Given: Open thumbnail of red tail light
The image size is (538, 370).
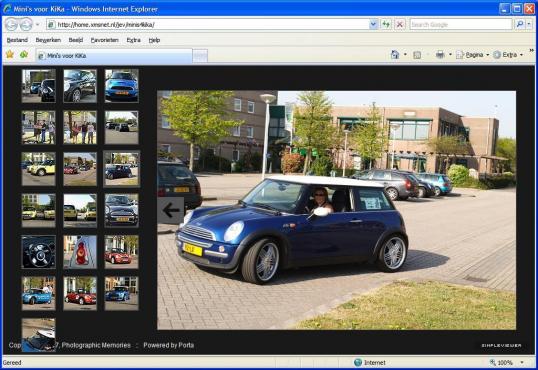Looking at the screenshot, I should (x=80, y=252).
